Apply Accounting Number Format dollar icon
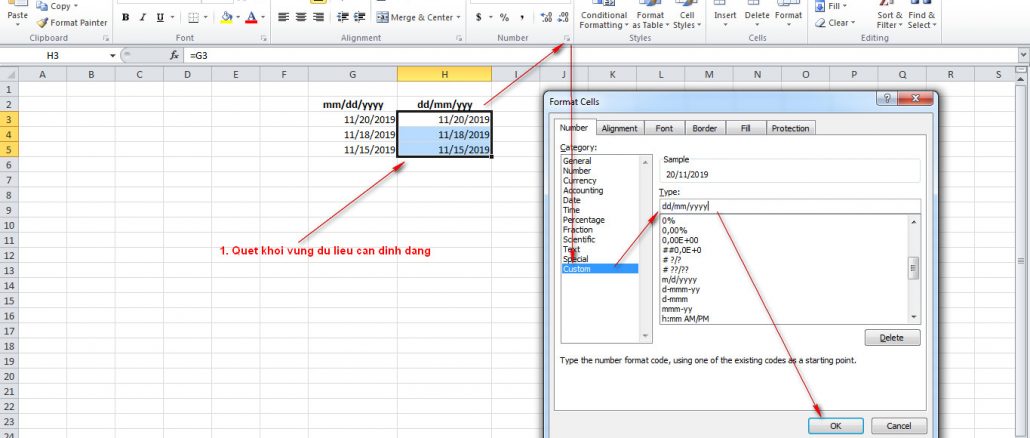 [x=479, y=17]
